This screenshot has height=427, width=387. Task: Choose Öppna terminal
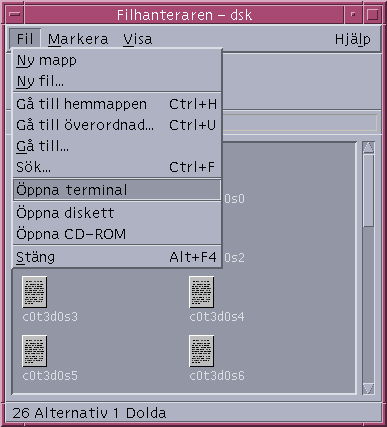tap(117, 190)
